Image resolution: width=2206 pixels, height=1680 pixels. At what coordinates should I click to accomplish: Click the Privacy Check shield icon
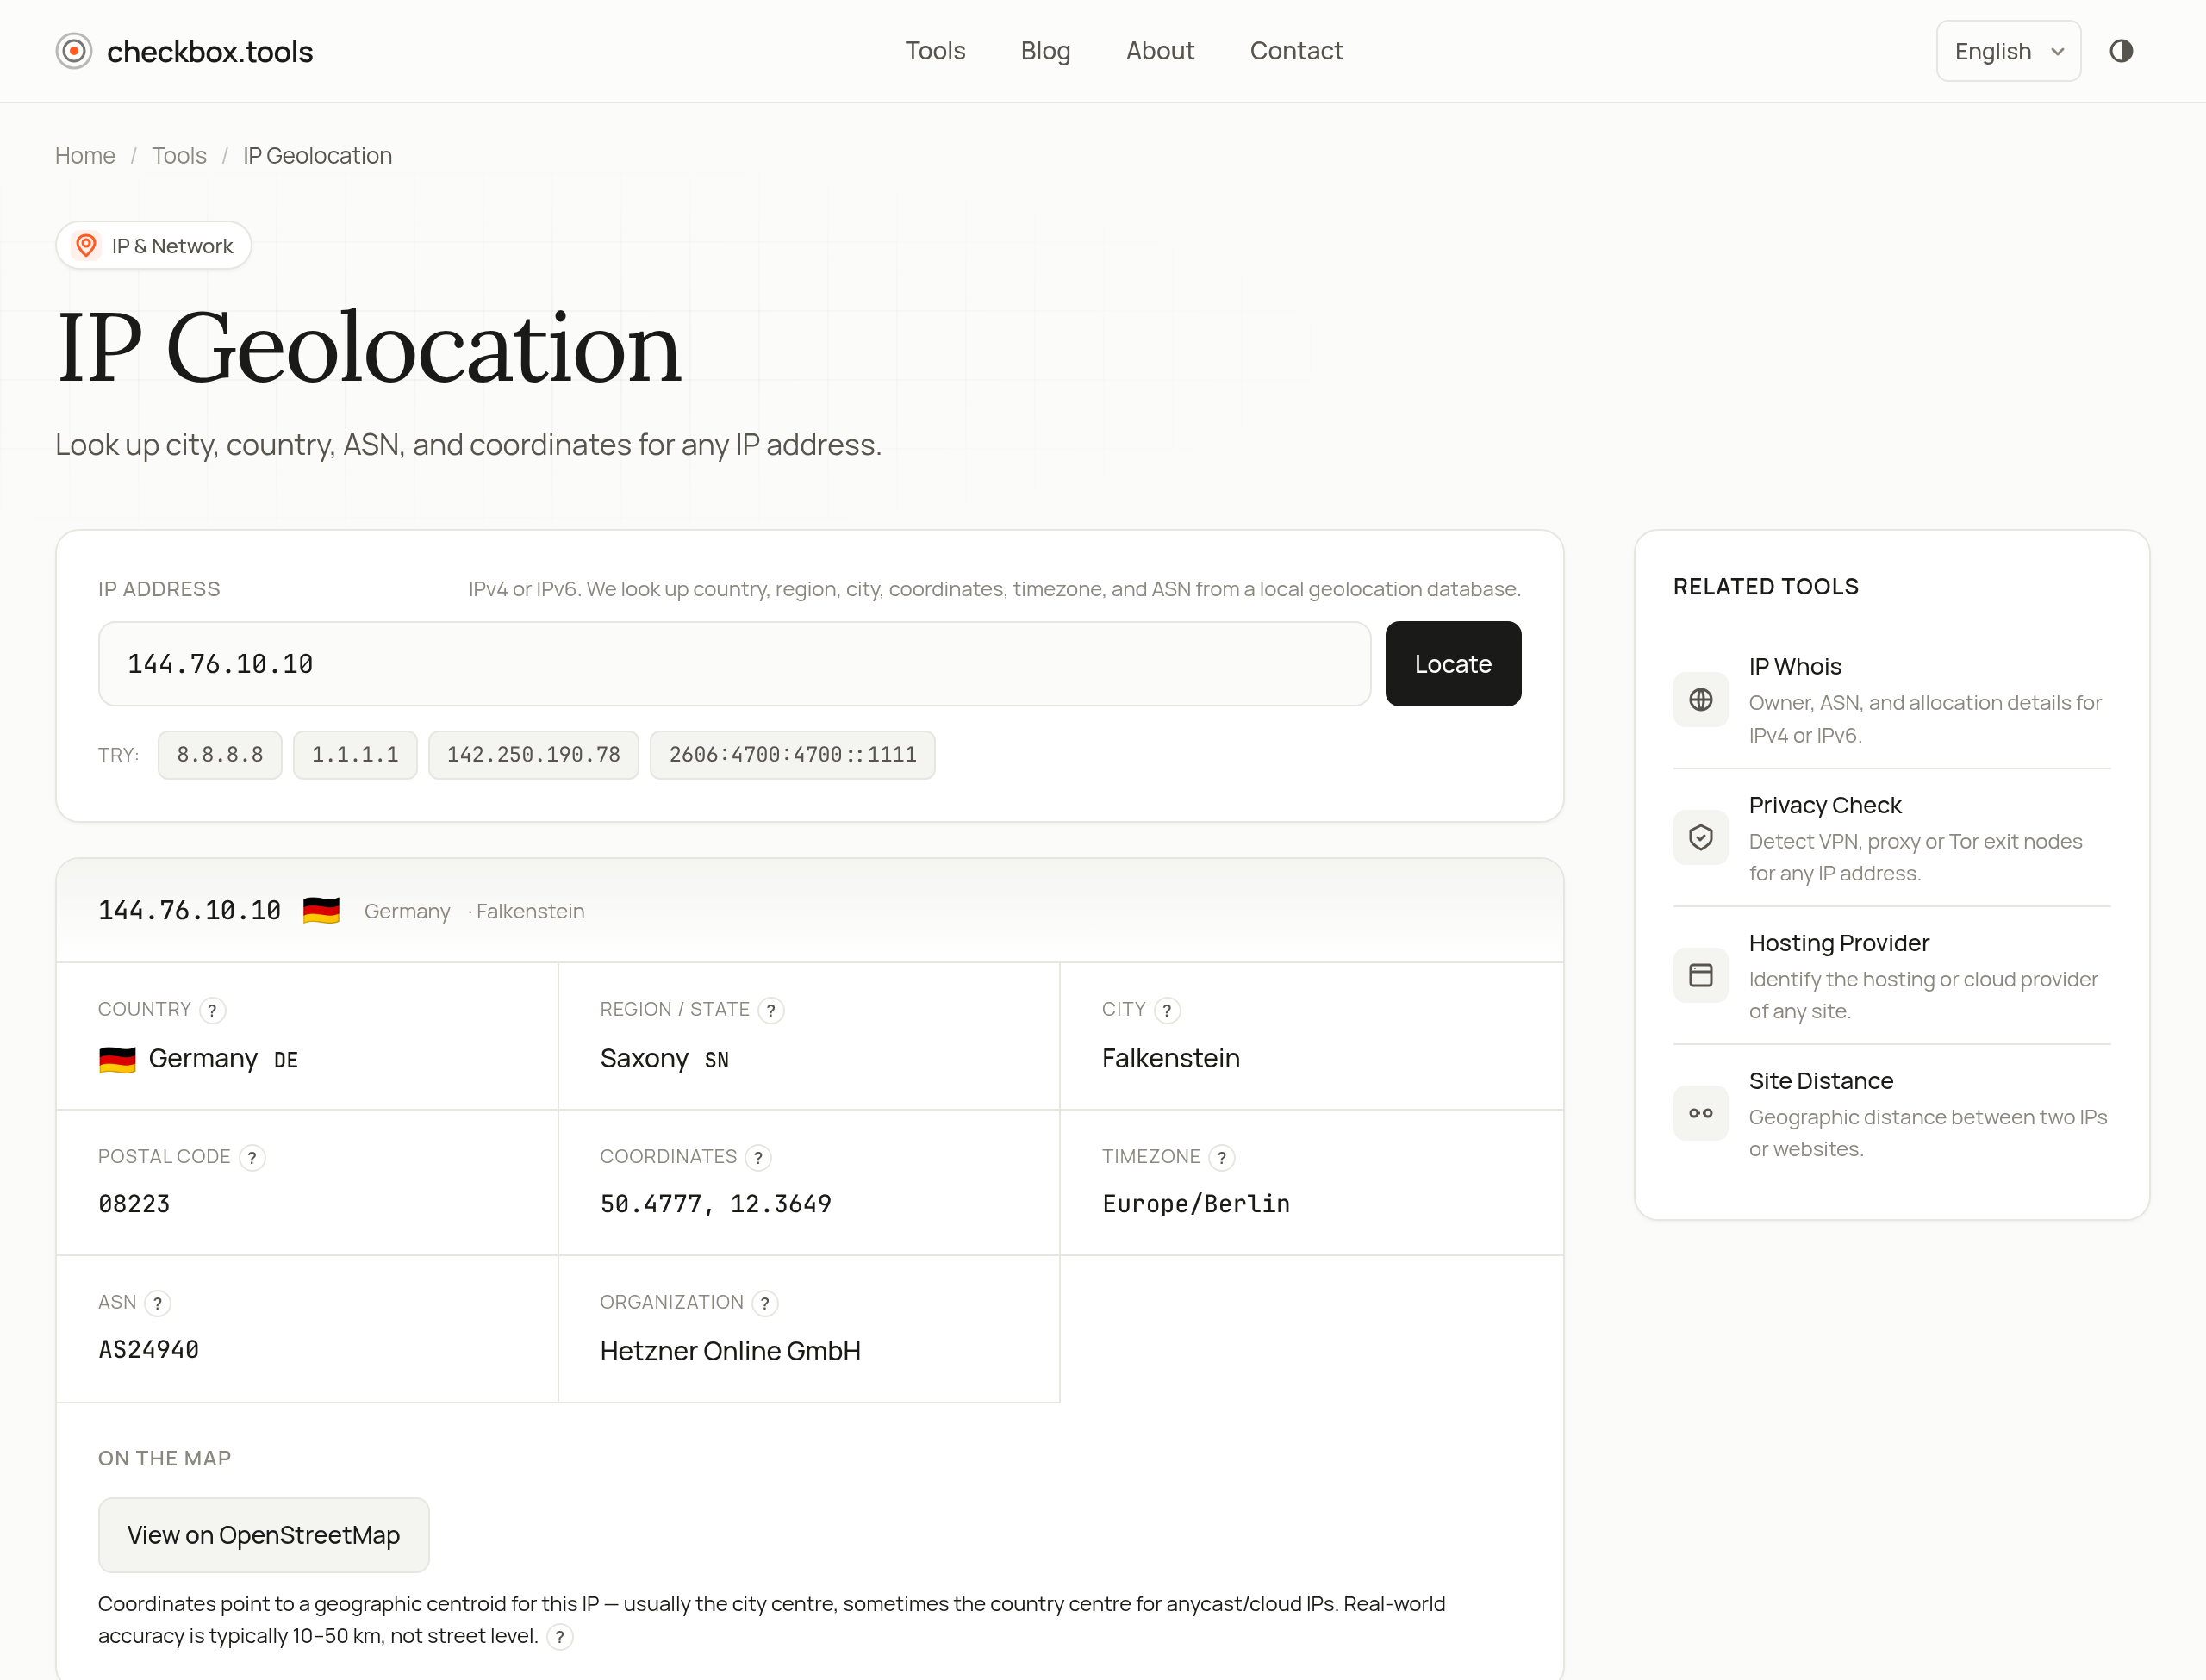(x=1700, y=838)
